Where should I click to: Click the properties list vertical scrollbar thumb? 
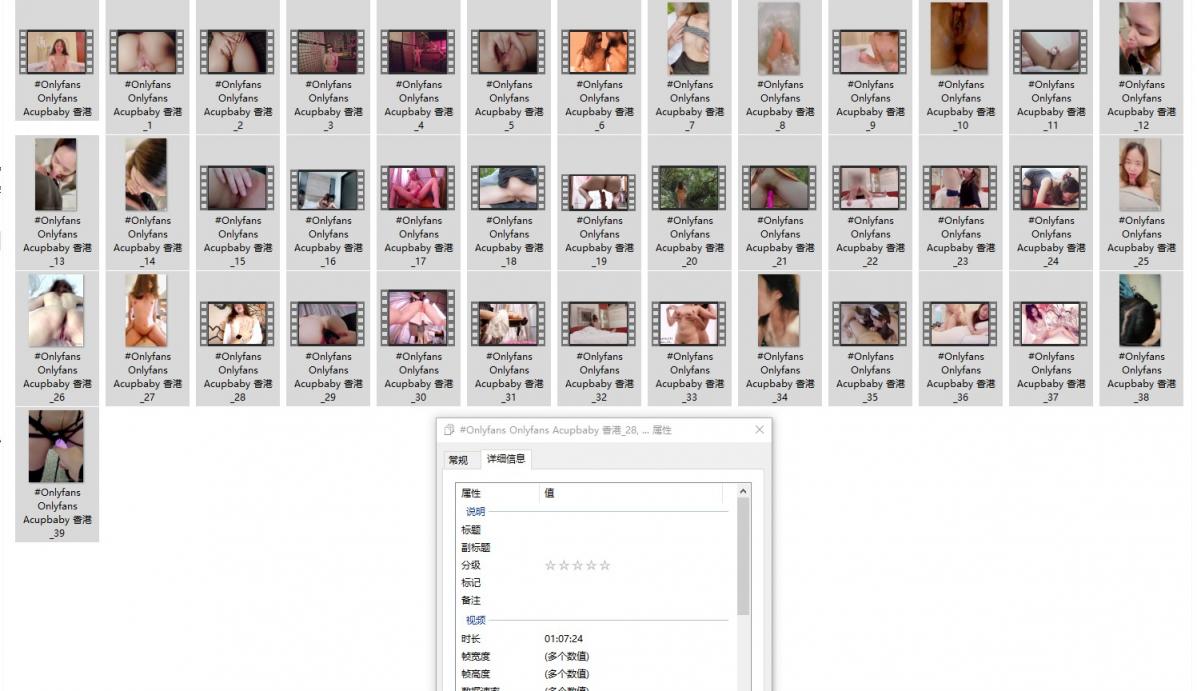[743, 555]
